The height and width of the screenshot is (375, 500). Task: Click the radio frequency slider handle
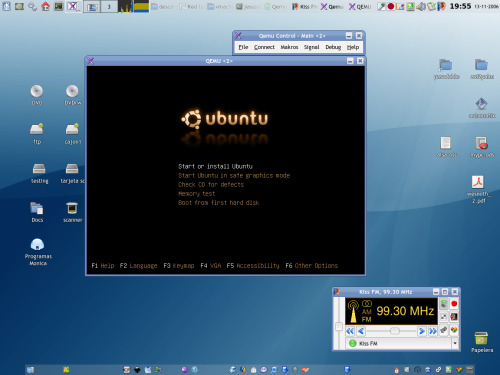pos(395,331)
